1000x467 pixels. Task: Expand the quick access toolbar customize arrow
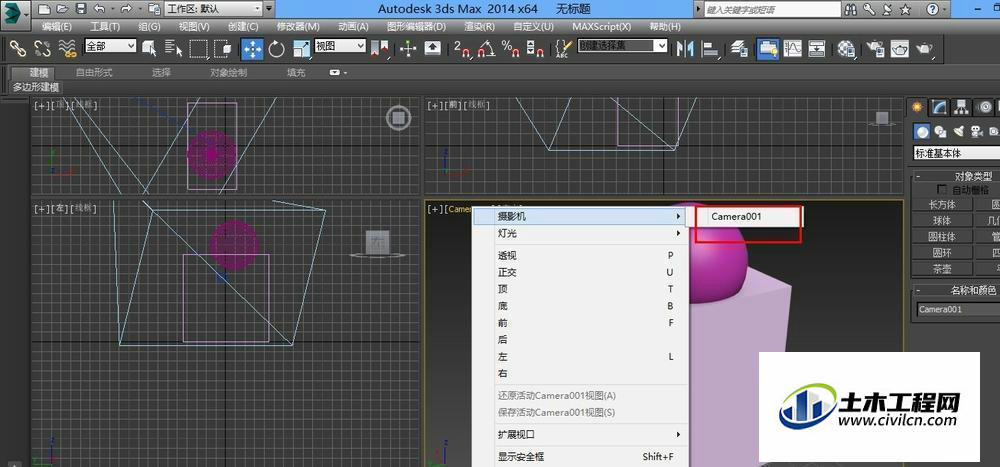click(x=269, y=9)
